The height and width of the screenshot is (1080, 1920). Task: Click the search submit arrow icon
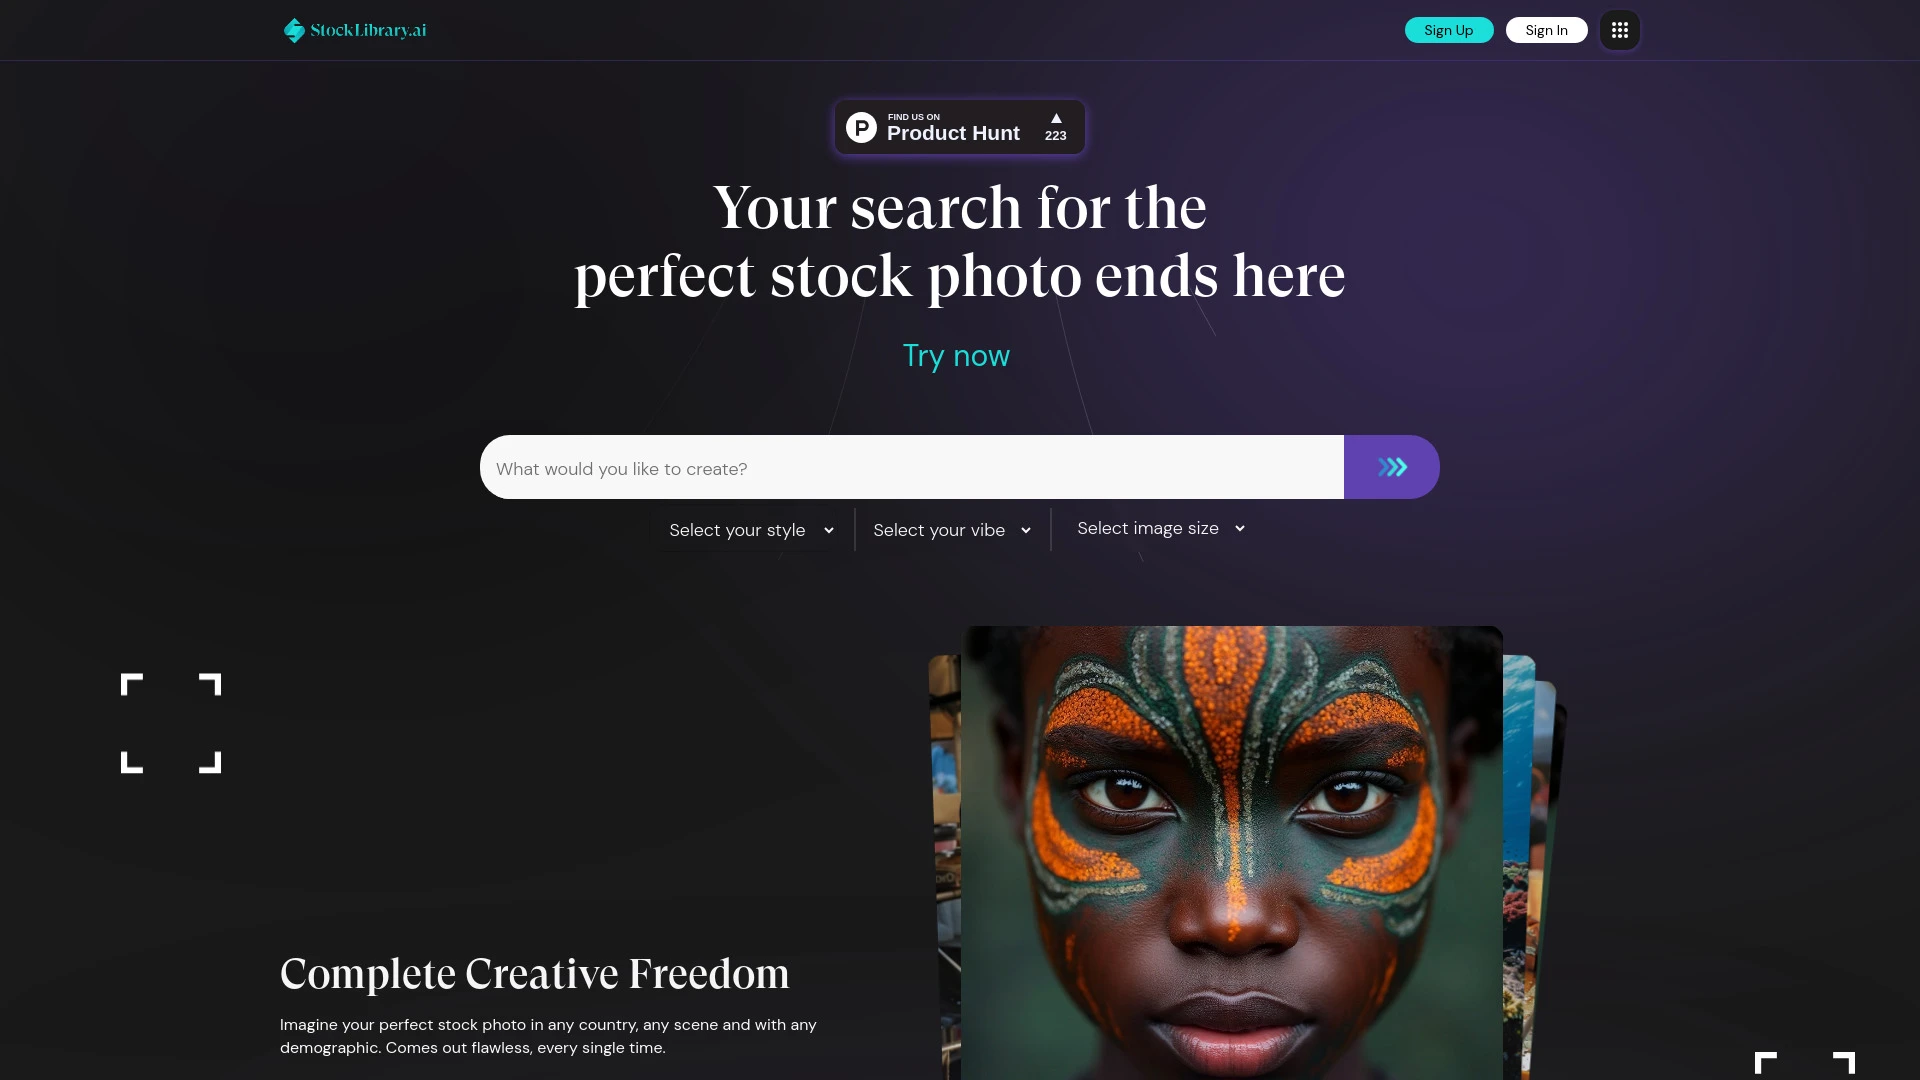(x=1391, y=467)
